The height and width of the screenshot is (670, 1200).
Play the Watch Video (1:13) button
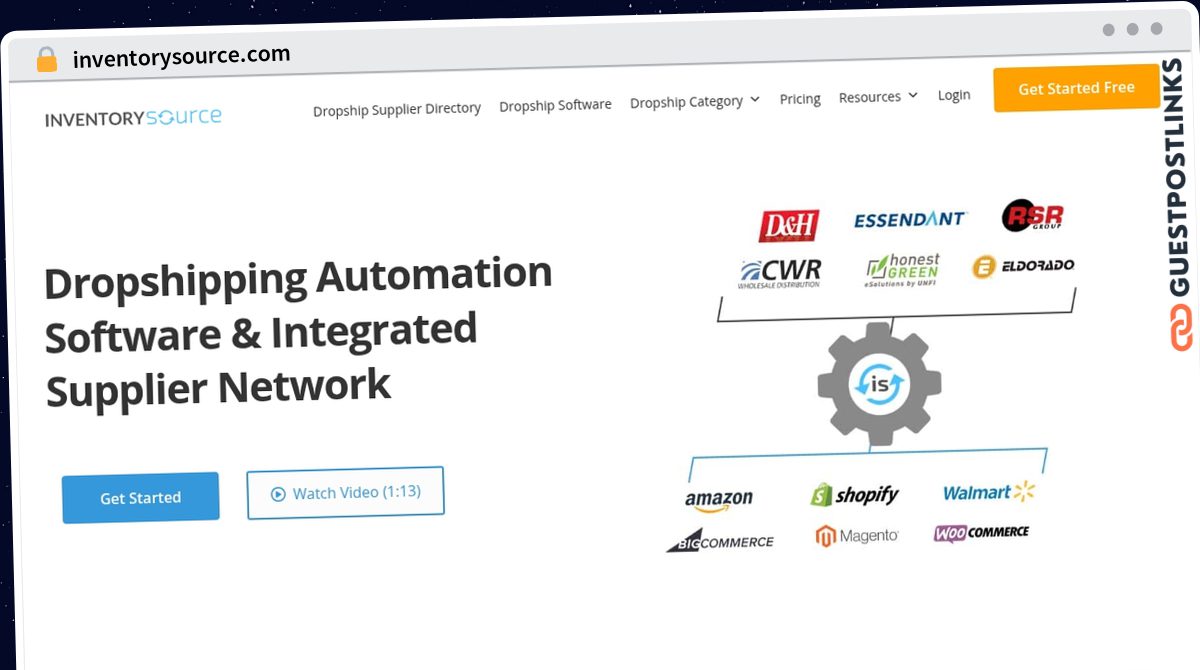tap(345, 493)
